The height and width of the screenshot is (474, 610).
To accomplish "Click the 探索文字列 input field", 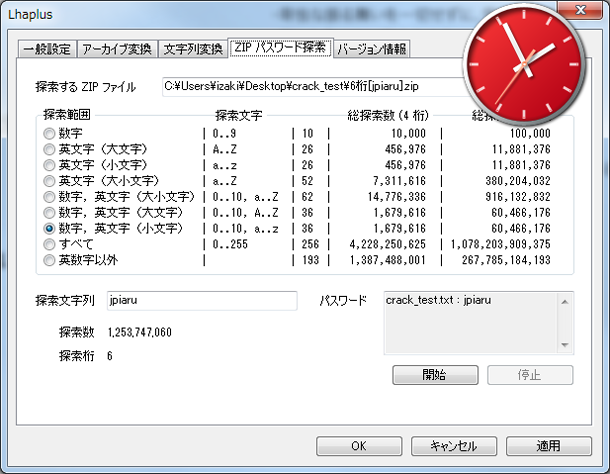I will pyautogui.click(x=202, y=301).
